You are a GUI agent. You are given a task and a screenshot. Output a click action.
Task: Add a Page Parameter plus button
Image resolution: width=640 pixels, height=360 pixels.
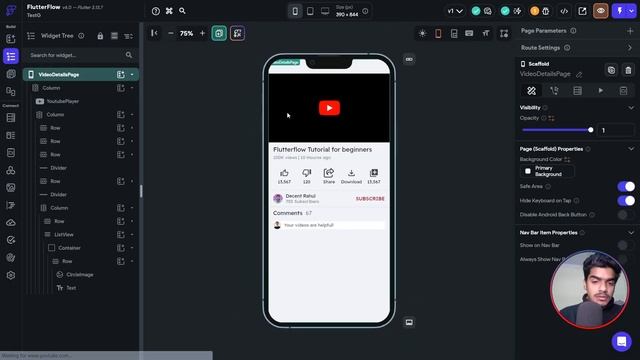click(630, 31)
